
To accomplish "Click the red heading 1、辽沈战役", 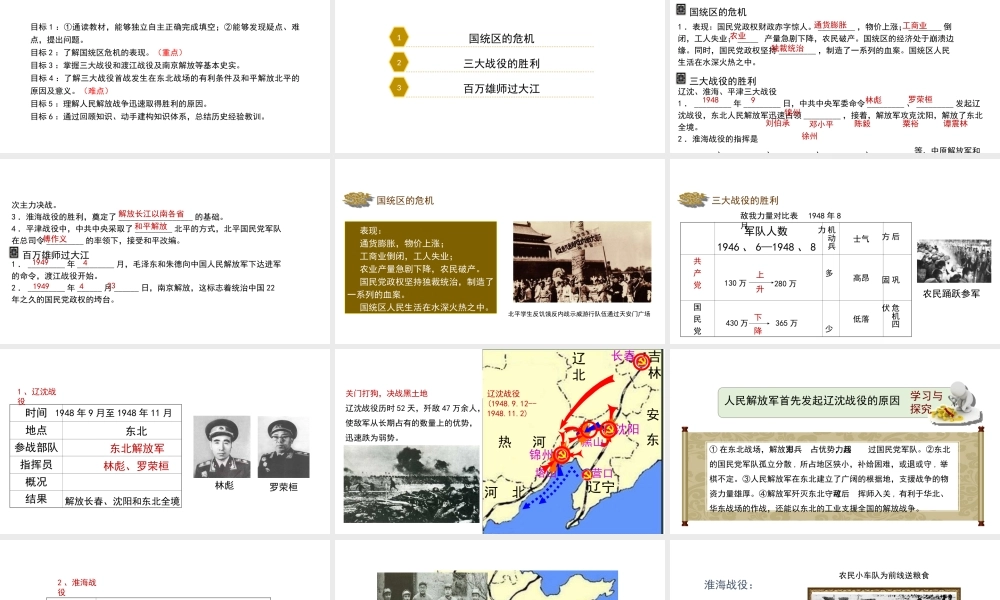I will pyautogui.click(x=37, y=396).
